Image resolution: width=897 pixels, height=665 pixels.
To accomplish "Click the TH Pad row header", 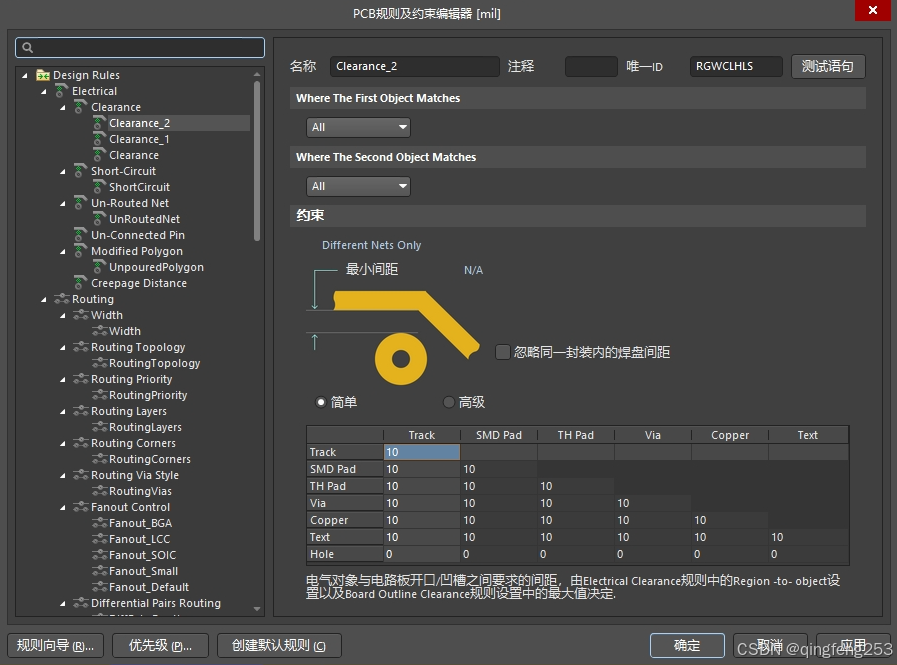I will [x=345, y=486].
